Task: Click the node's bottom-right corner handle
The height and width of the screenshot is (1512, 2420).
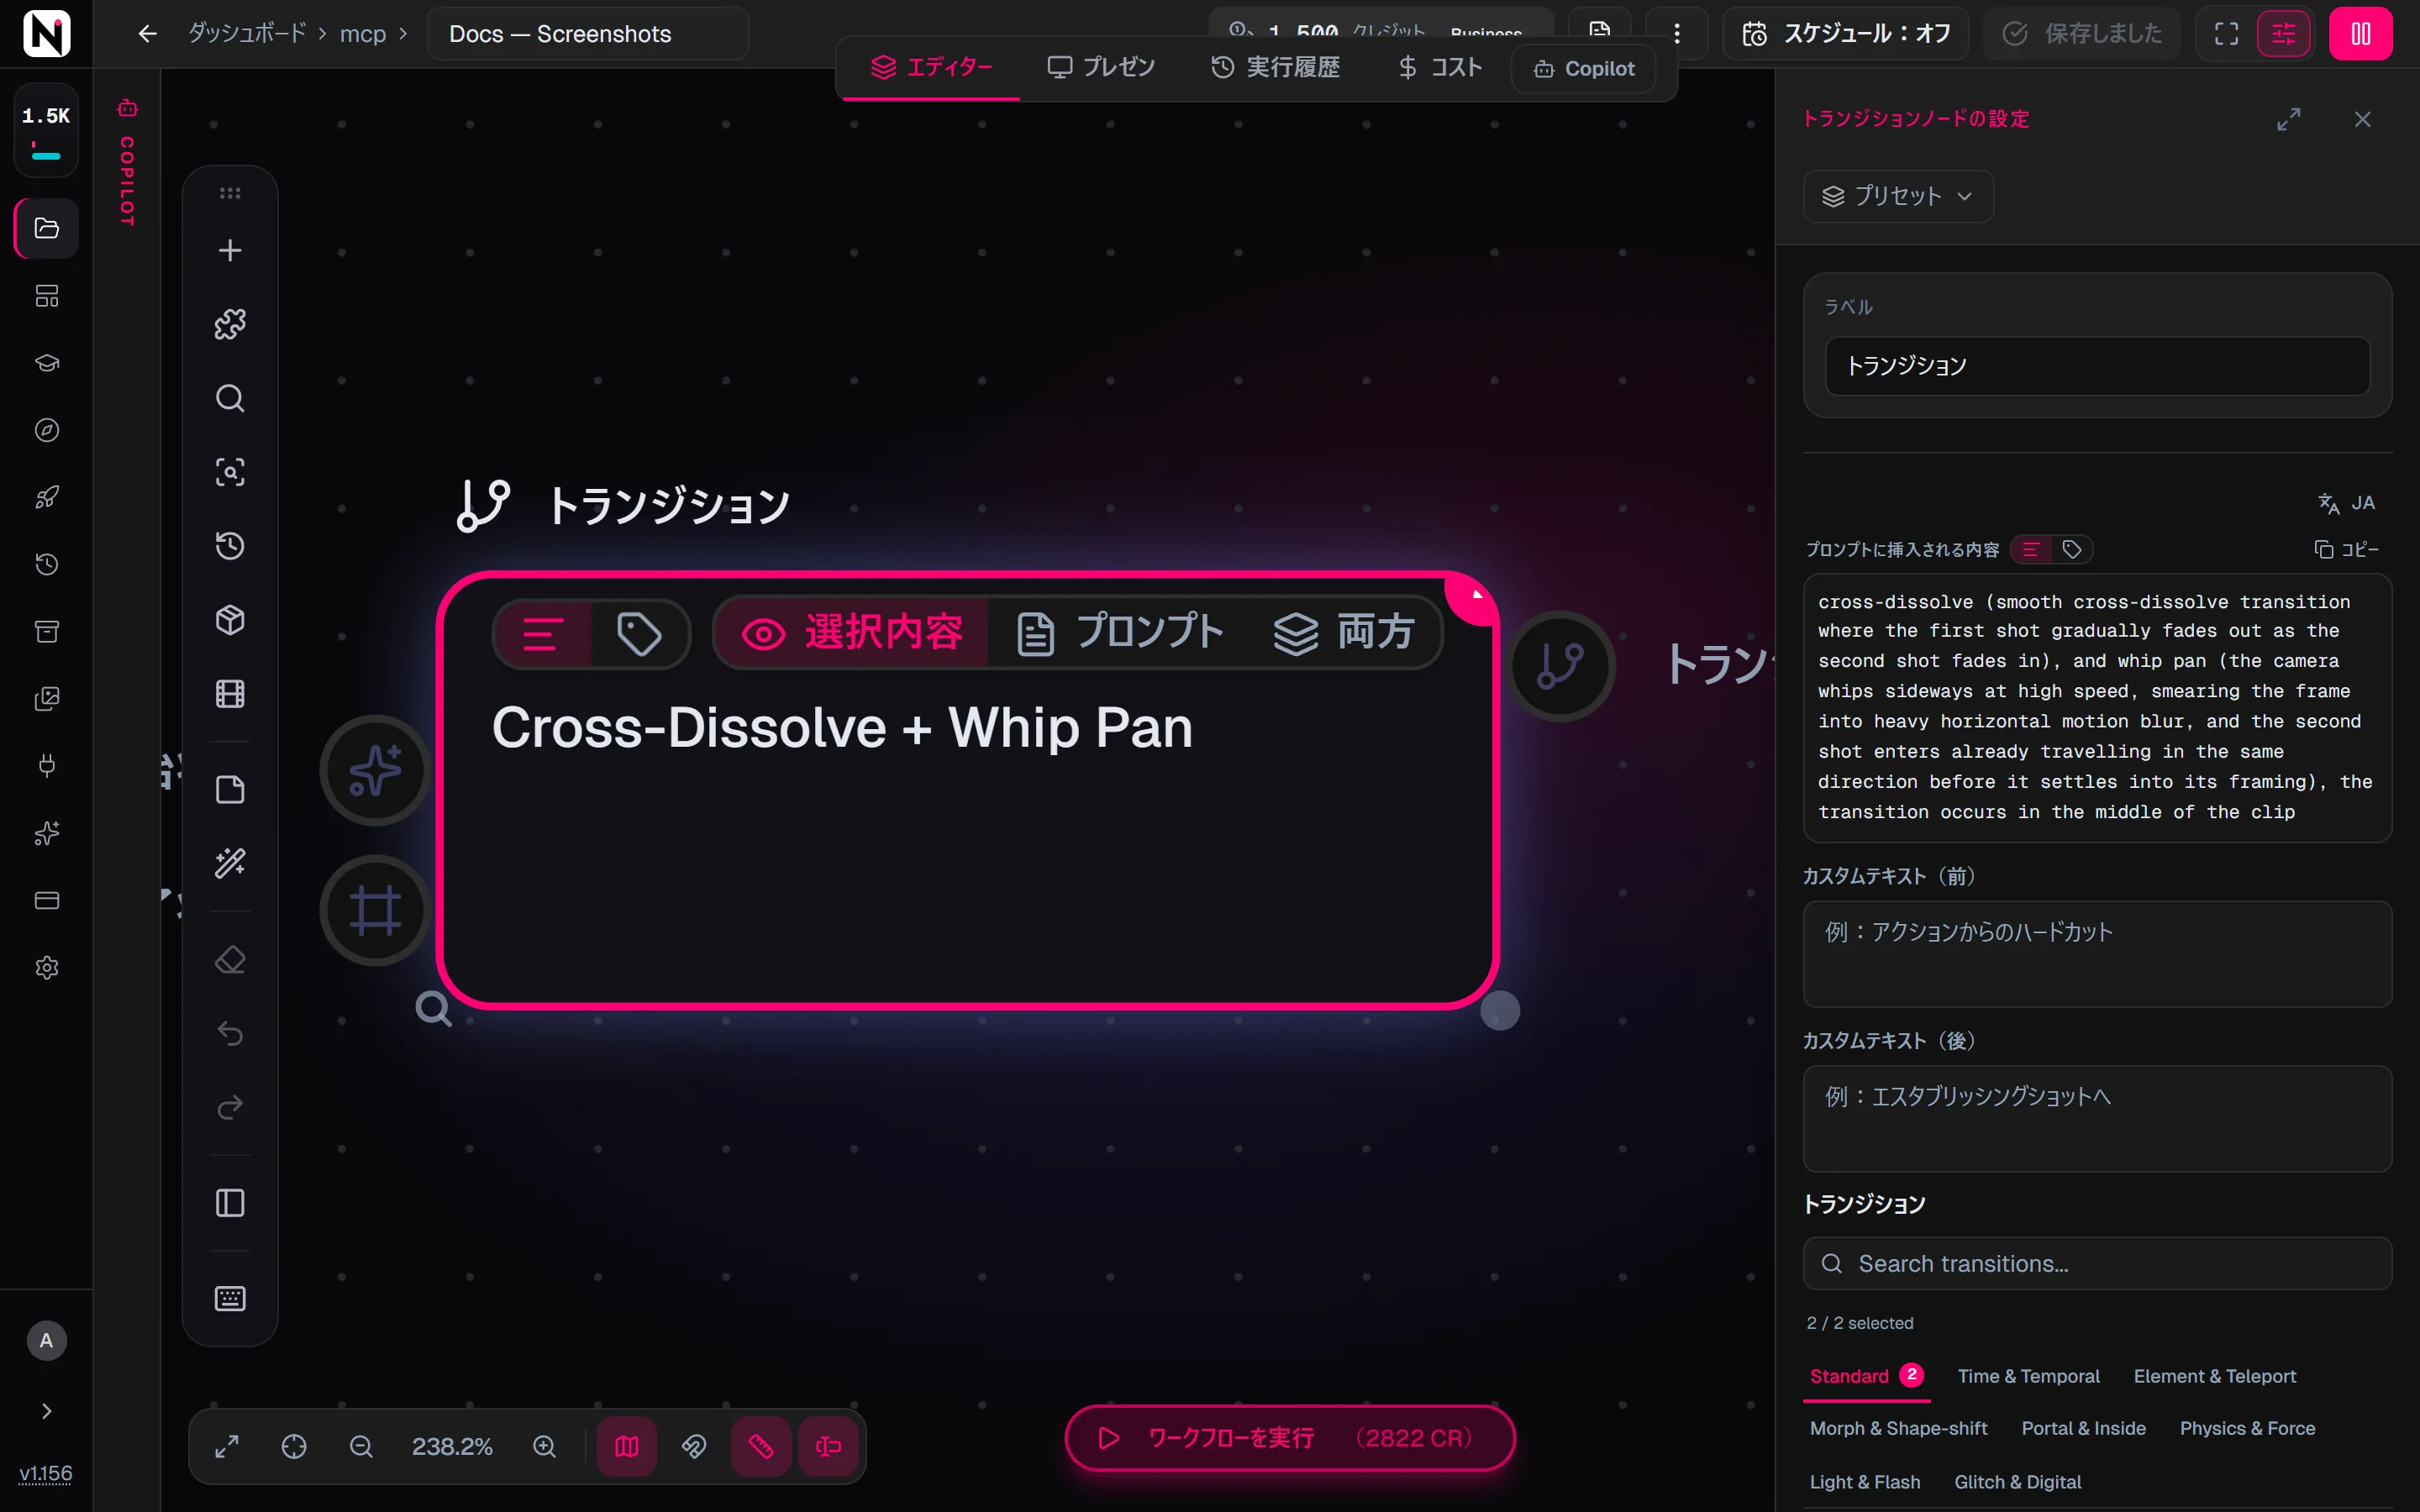Action: point(1499,1010)
